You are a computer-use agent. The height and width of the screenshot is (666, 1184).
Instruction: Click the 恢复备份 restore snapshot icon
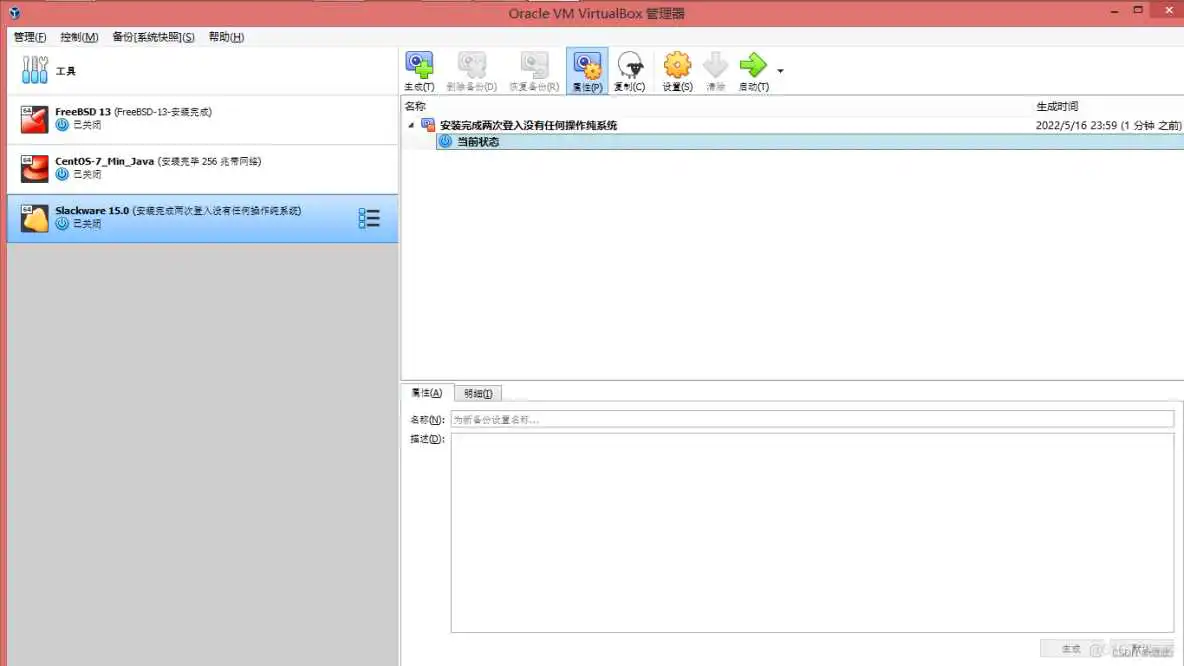click(x=534, y=70)
